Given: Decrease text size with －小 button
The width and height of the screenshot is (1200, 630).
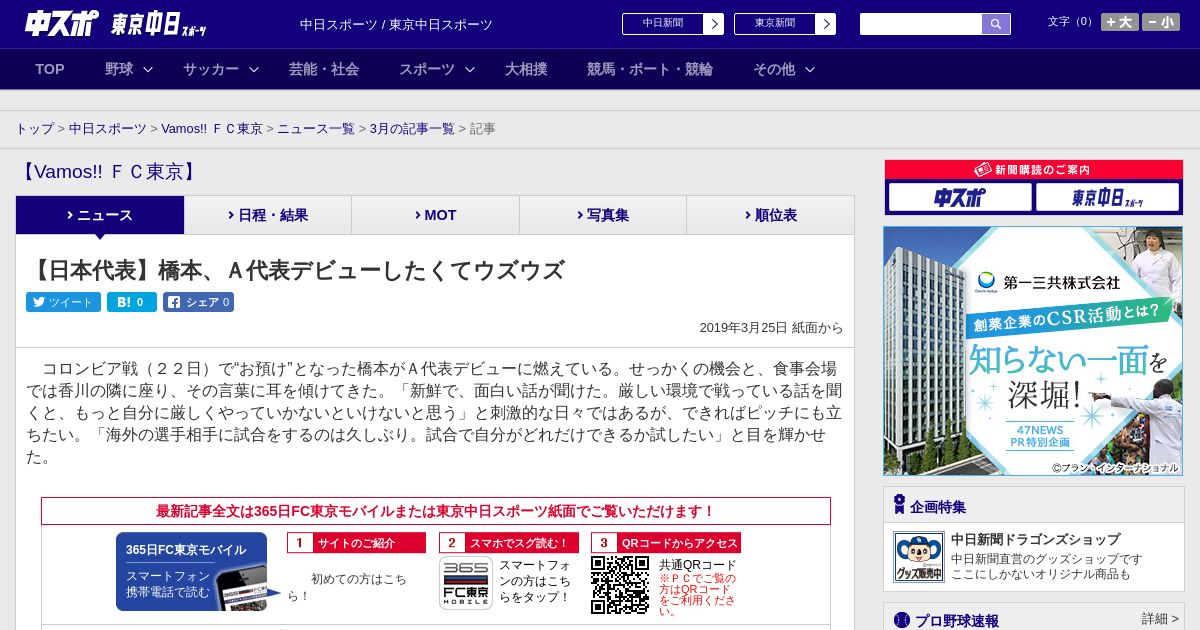Looking at the screenshot, I should [1161, 22].
